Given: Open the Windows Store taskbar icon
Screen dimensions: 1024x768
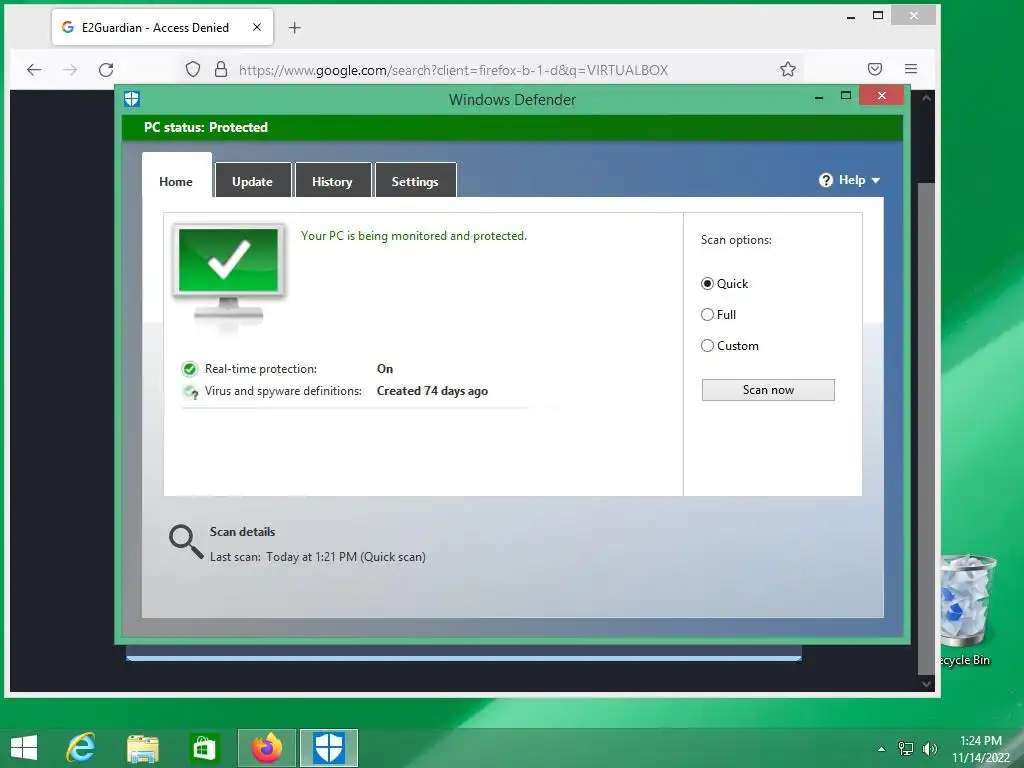Looking at the screenshot, I should tap(204, 748).
